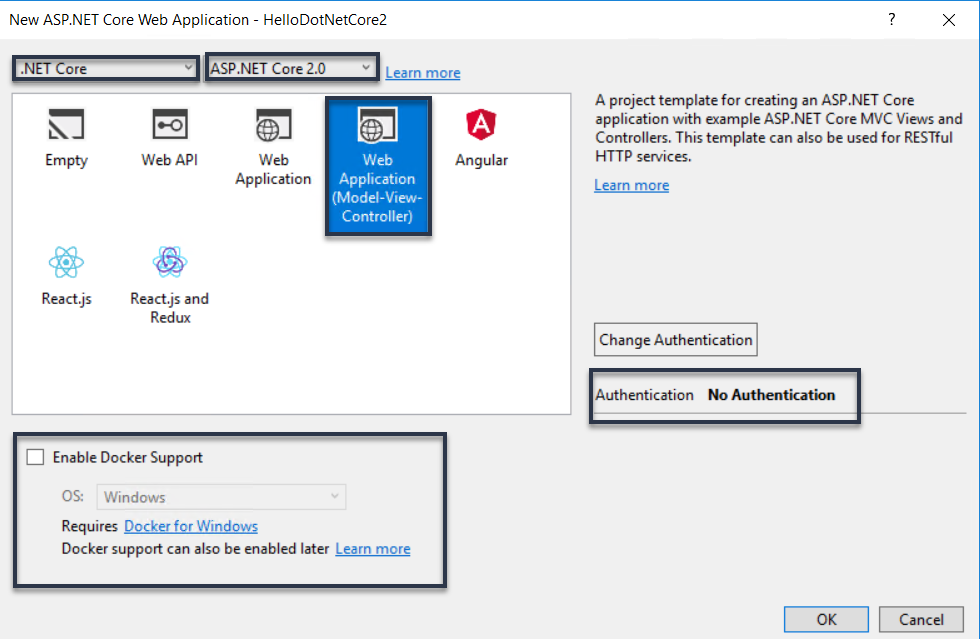Pick the Web Application template icon
980x639 pixels.
click(x=273, y=125)
